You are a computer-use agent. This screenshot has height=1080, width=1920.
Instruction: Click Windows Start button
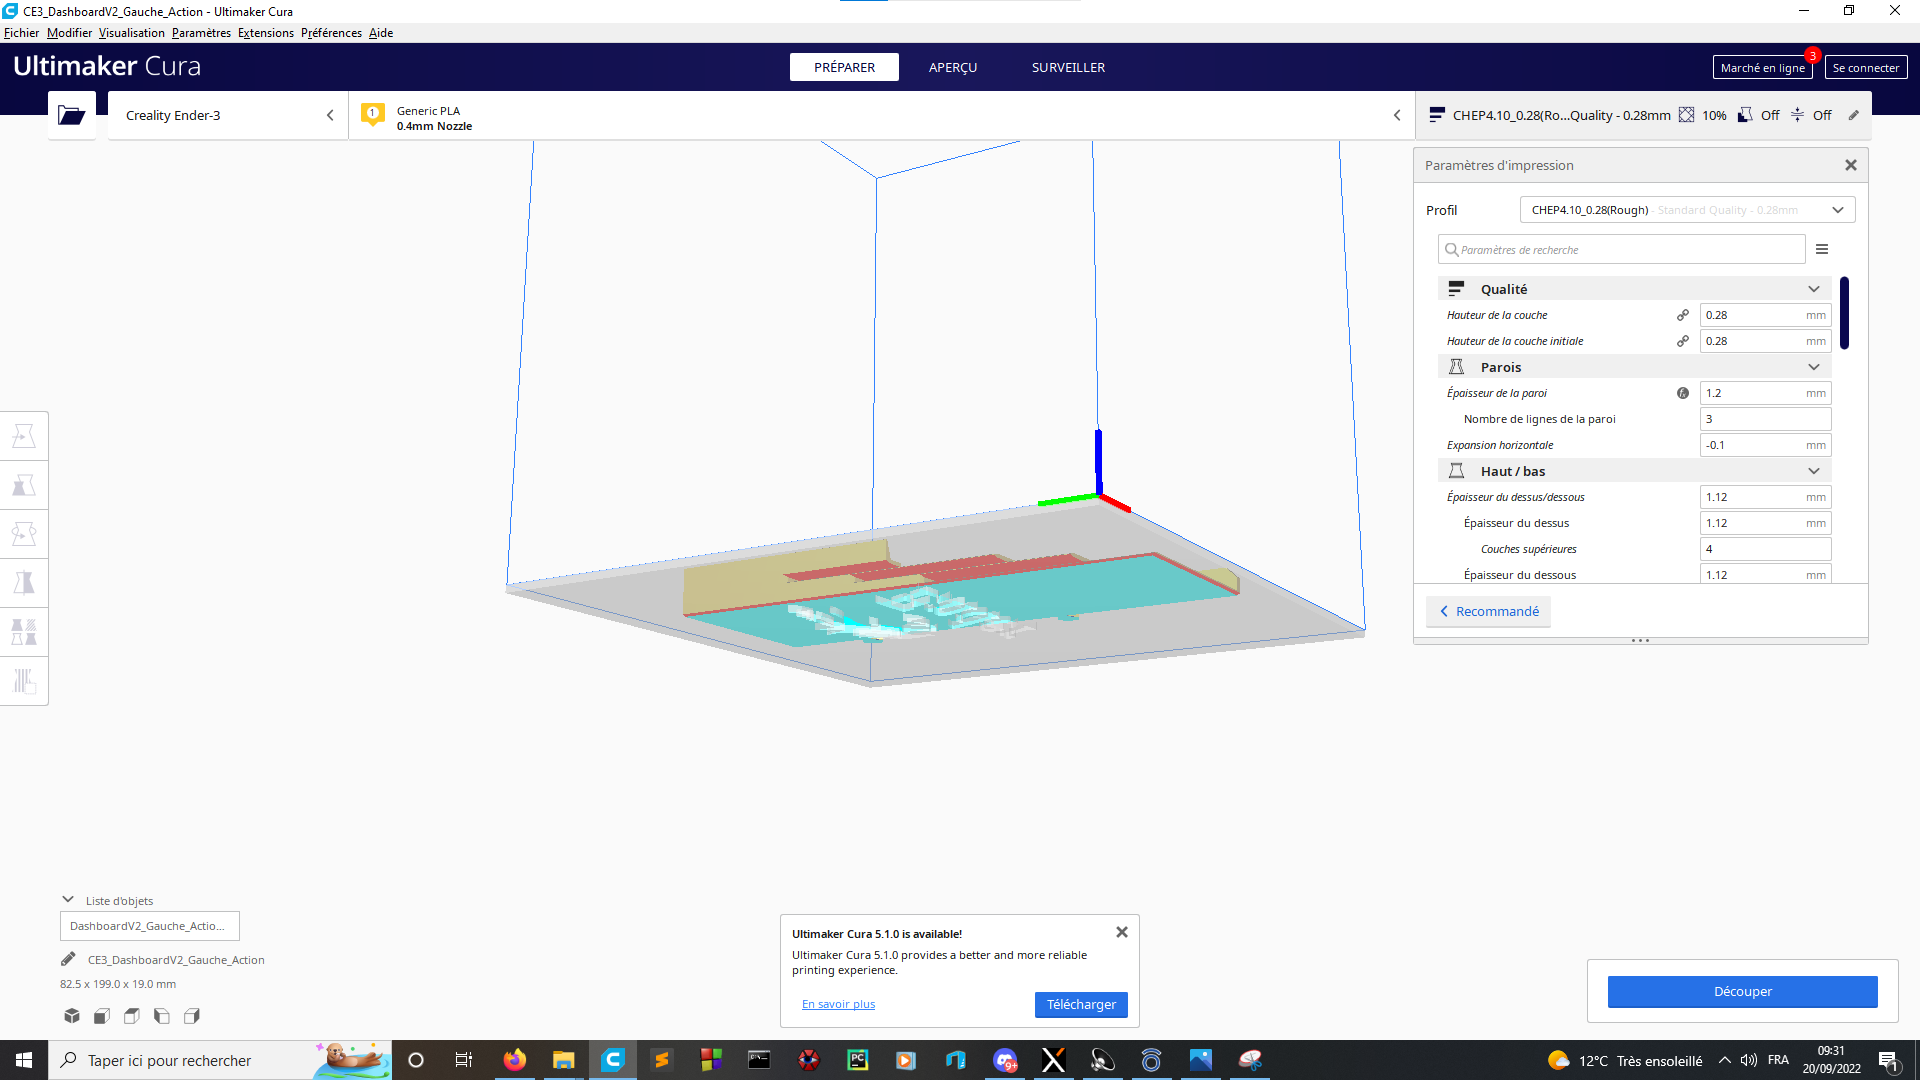pos(24,1060)
